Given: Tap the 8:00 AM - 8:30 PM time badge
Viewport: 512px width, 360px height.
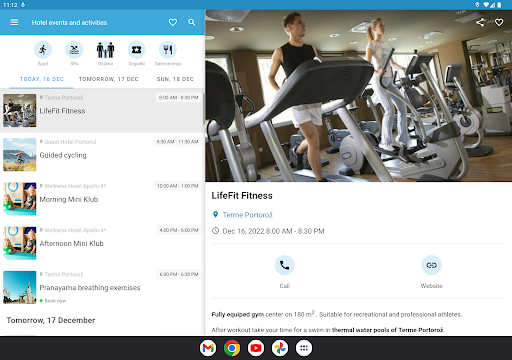Looking at the screenshot, I should pyautogui.click(x=178, y=97).
